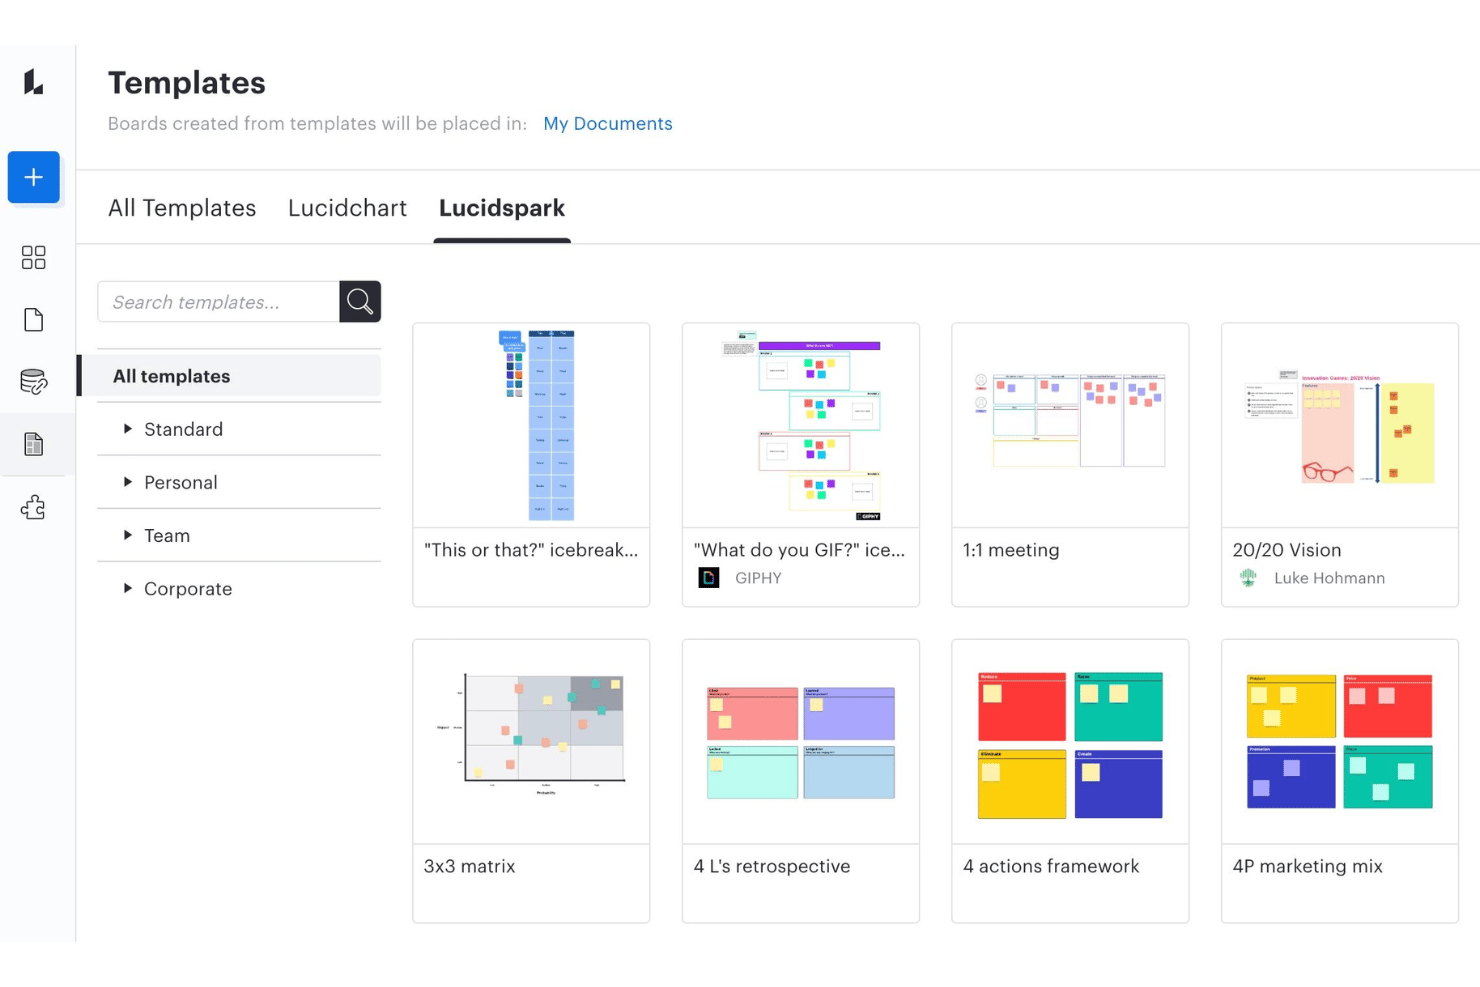Image resolution: width=1480 pixels, height=987 pixels.
Task: Open the 4P marketing mix thumbnail
Action: coord(1340,741)
